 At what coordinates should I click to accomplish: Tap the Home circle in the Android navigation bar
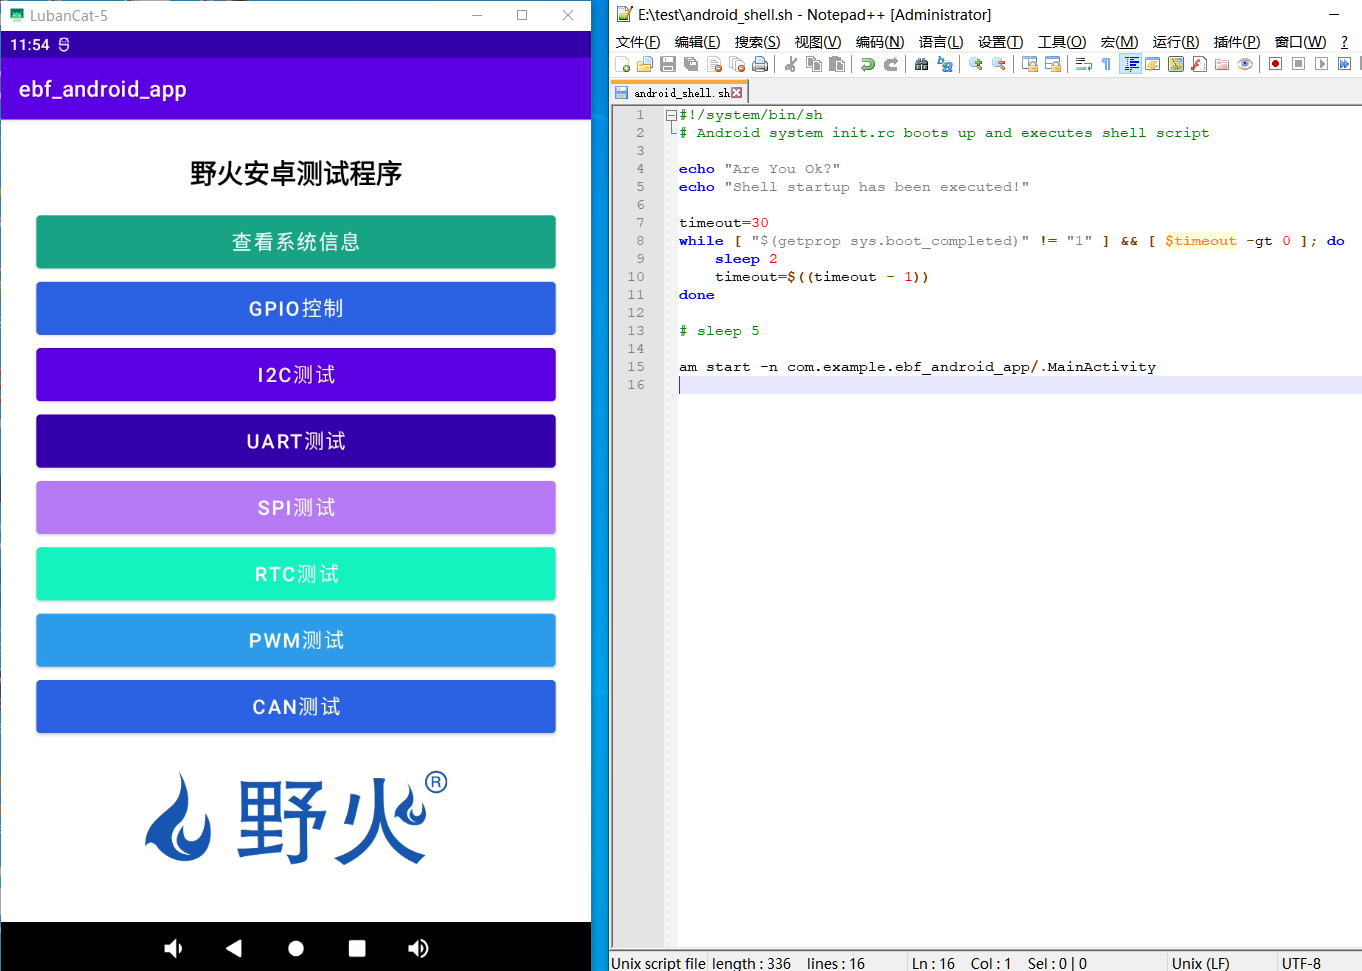click(x=296, y=948)
